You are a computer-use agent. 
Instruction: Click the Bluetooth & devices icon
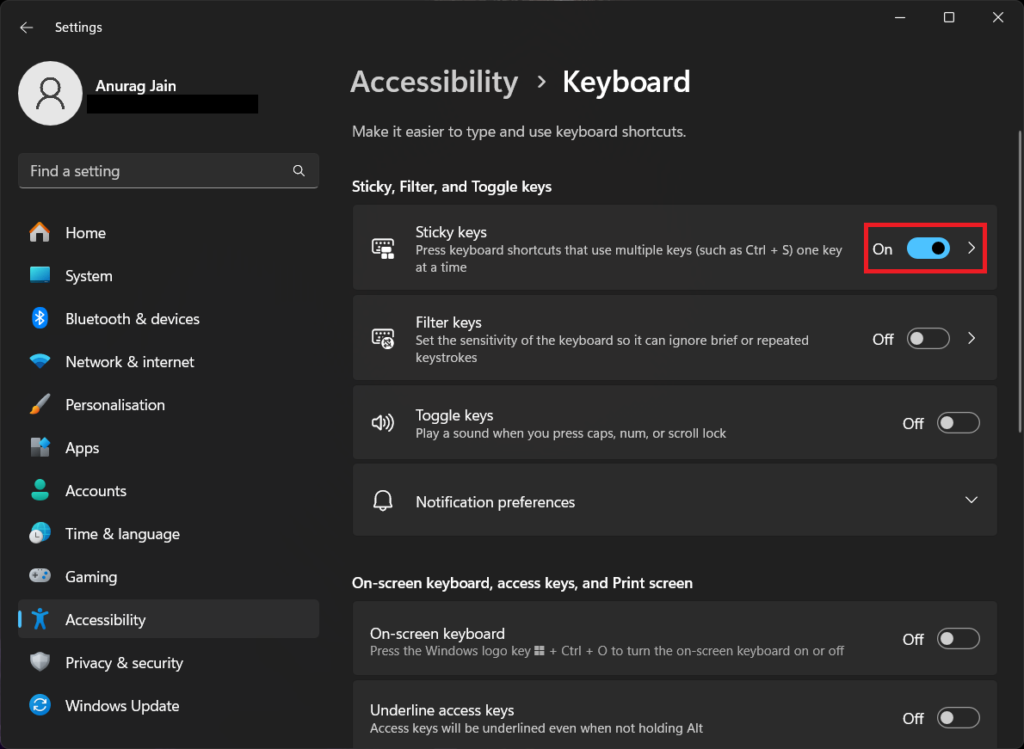pyautogui.click(x=38, y=318)
